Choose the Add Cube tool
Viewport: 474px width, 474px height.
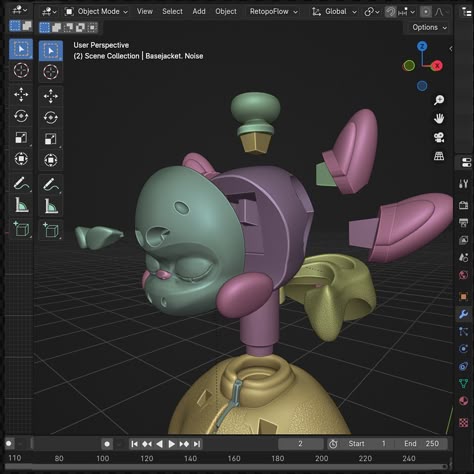tap(51, 229)
